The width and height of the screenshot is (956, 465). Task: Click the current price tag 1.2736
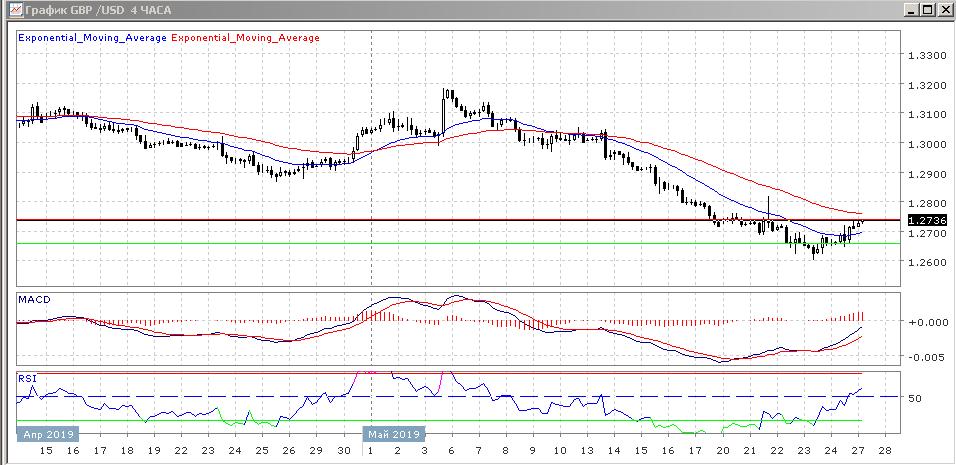(923, 220)
